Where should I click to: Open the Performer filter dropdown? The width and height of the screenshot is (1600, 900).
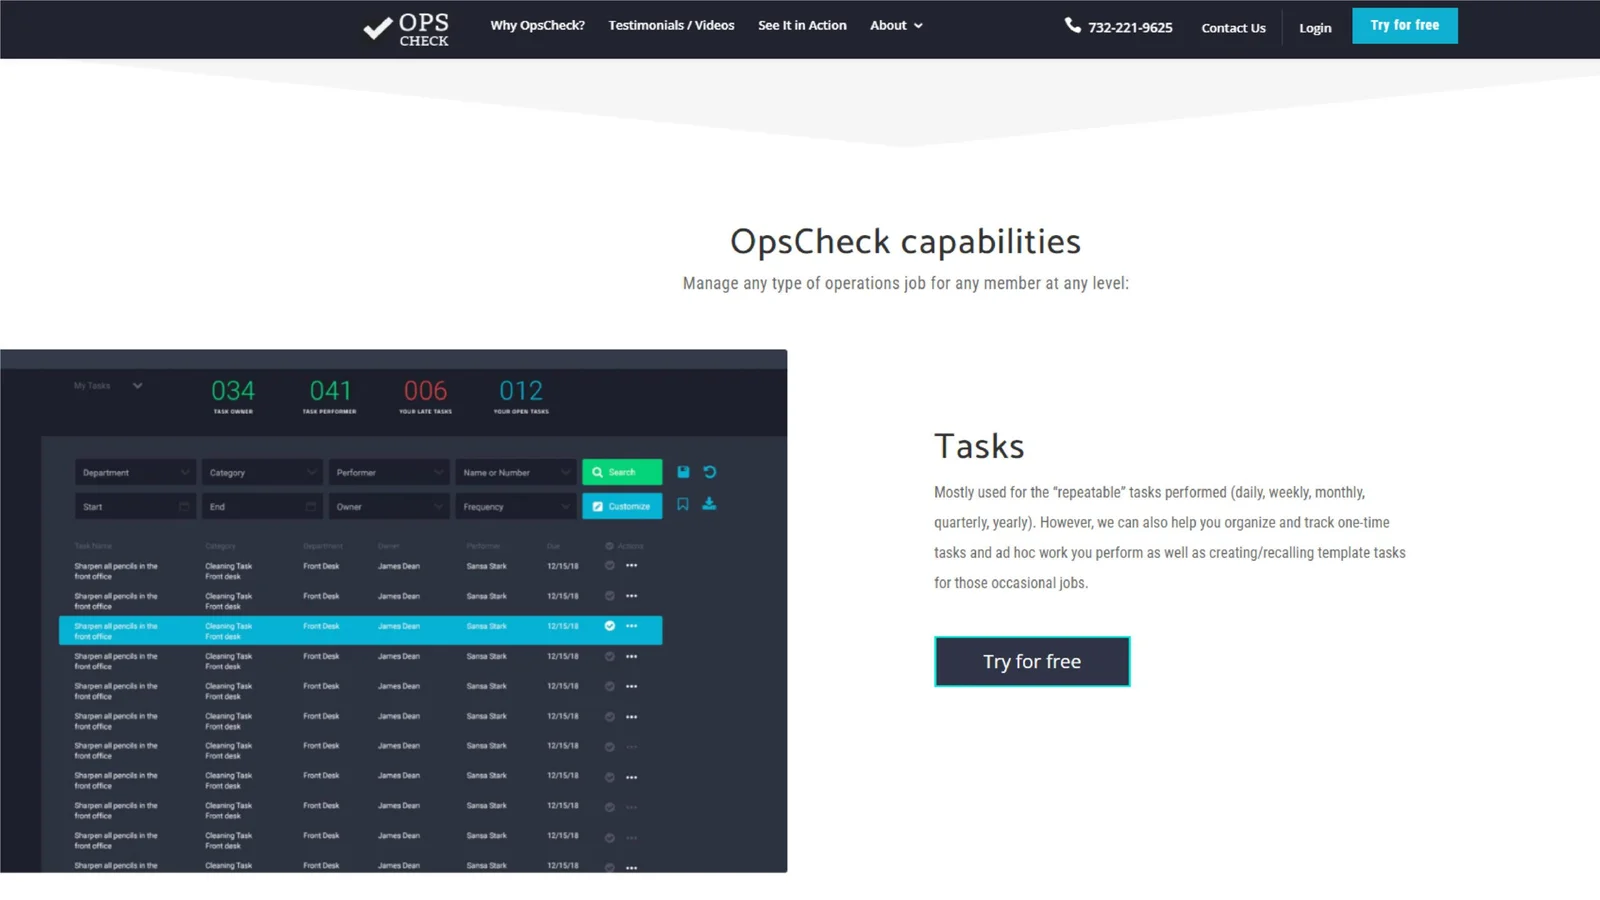coord(389,472)
